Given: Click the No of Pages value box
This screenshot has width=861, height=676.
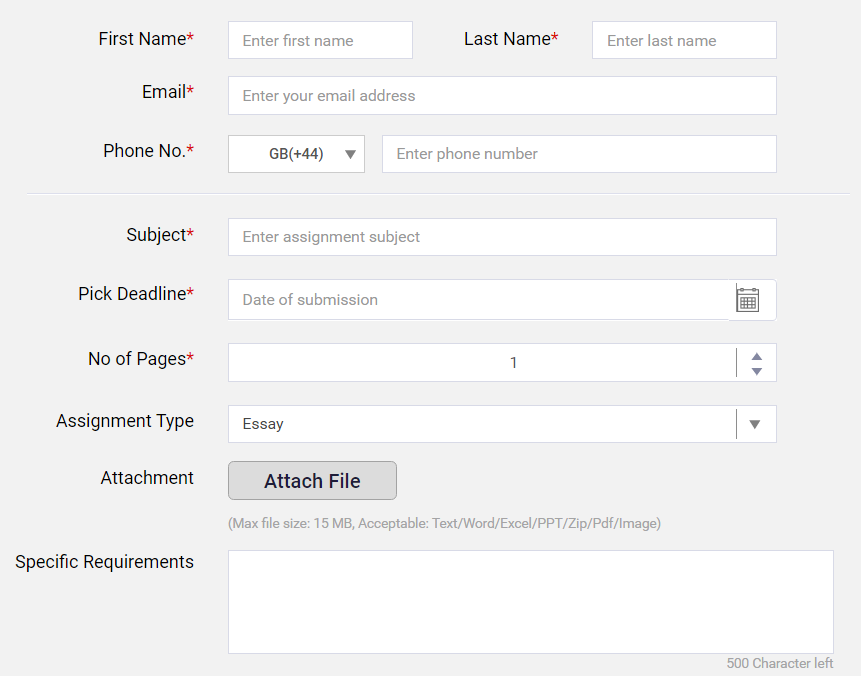Looking at the screenshot, I should tap(482, 362).
